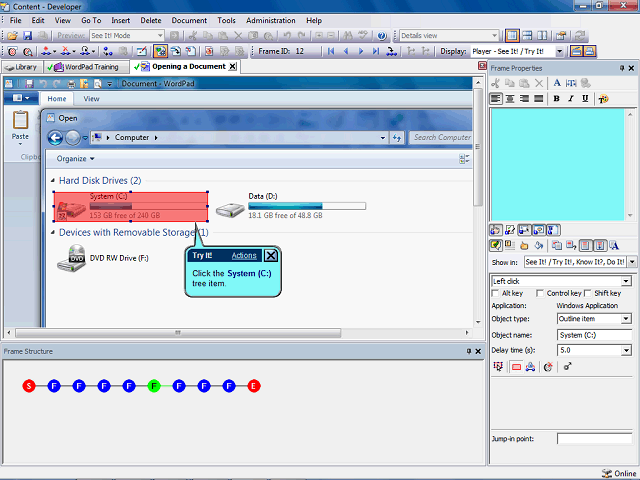
Task: Expand the Organize dropdown in Open dialog
Action: click(x=76, y=159)
